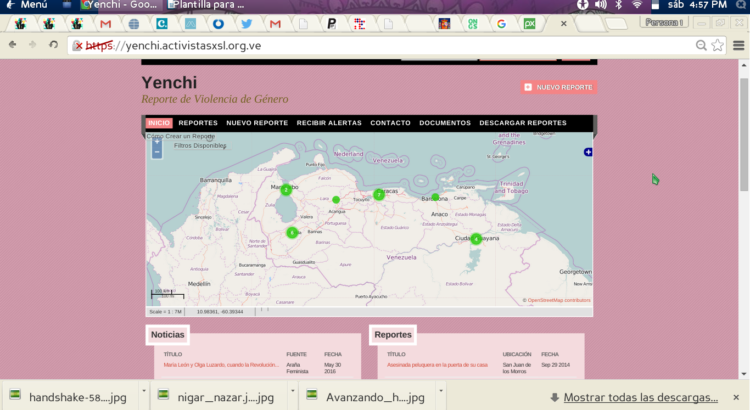Expand the Filtros Disponibles panel

coord(199,146)
